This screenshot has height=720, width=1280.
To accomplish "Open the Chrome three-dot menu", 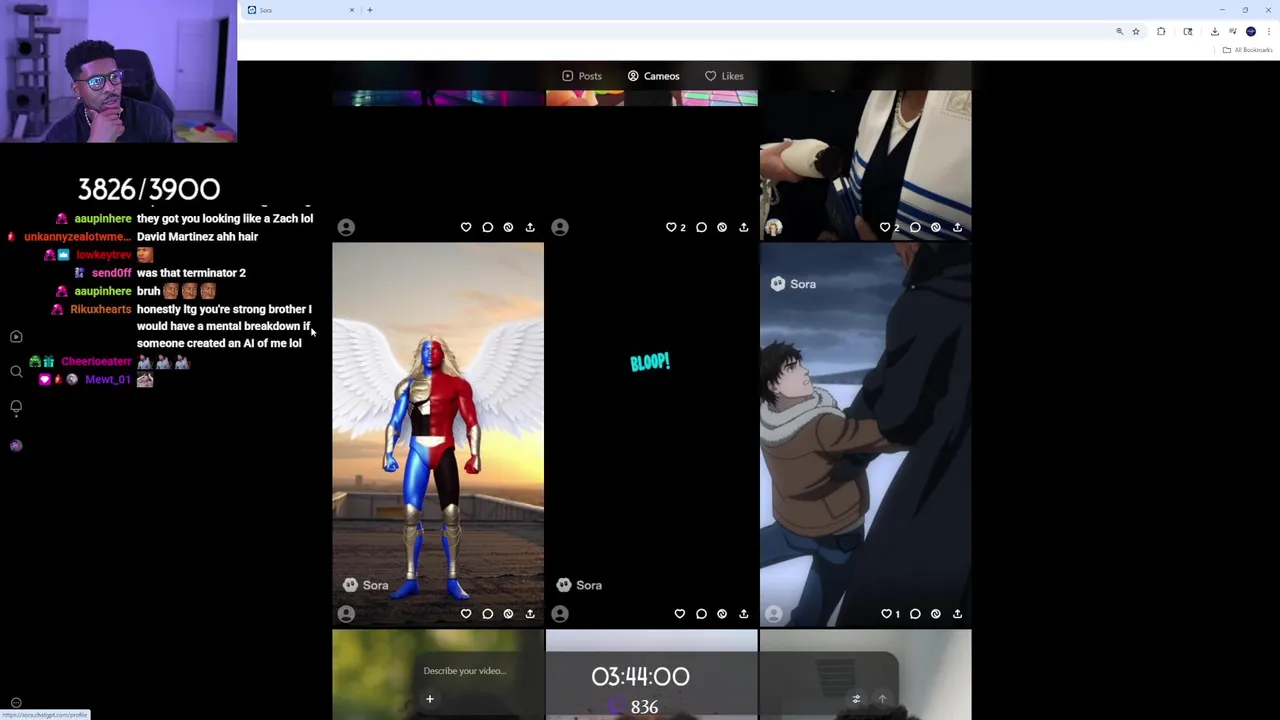I will (x=1268, y=32).
